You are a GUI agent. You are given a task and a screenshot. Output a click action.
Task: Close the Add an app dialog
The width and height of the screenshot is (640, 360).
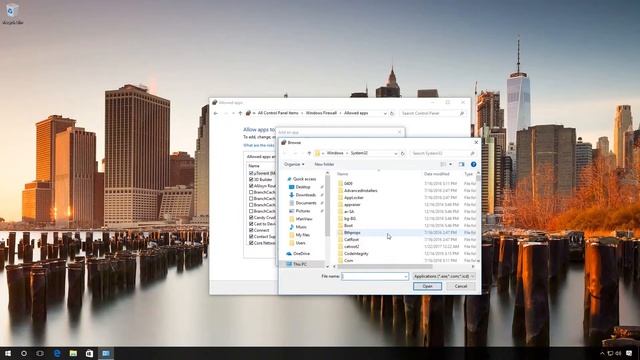[x=400, y=132]
